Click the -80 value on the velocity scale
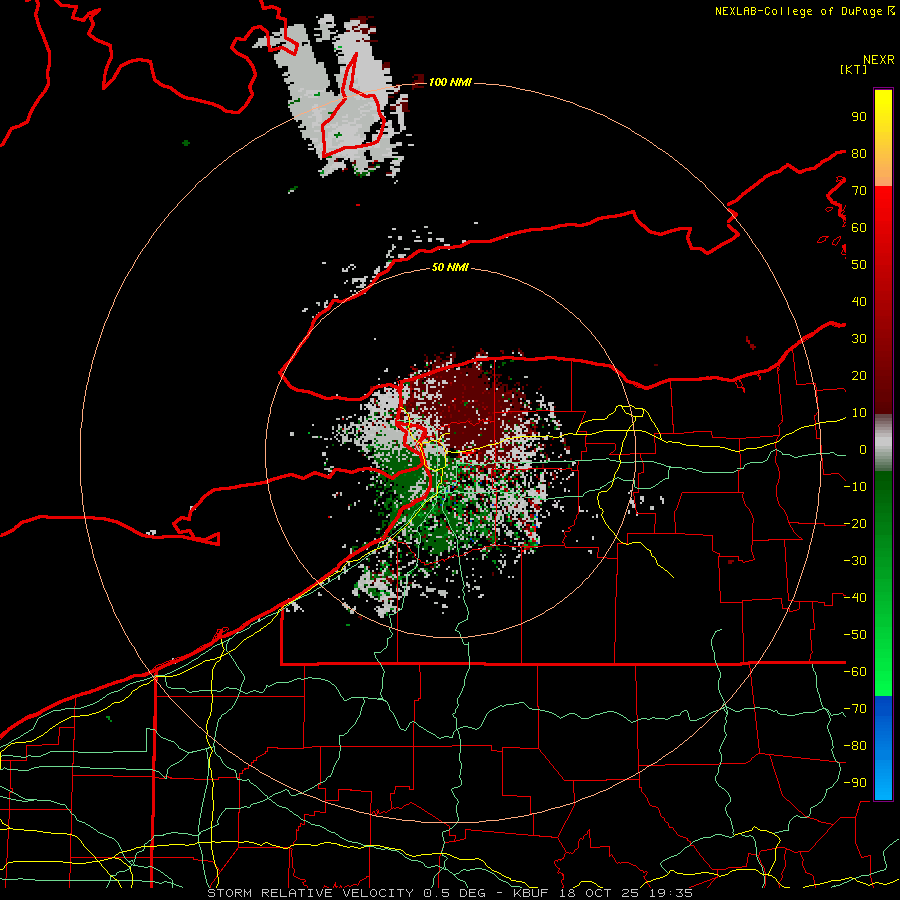Viewport: 900px width, 900px height. point(855,746)
